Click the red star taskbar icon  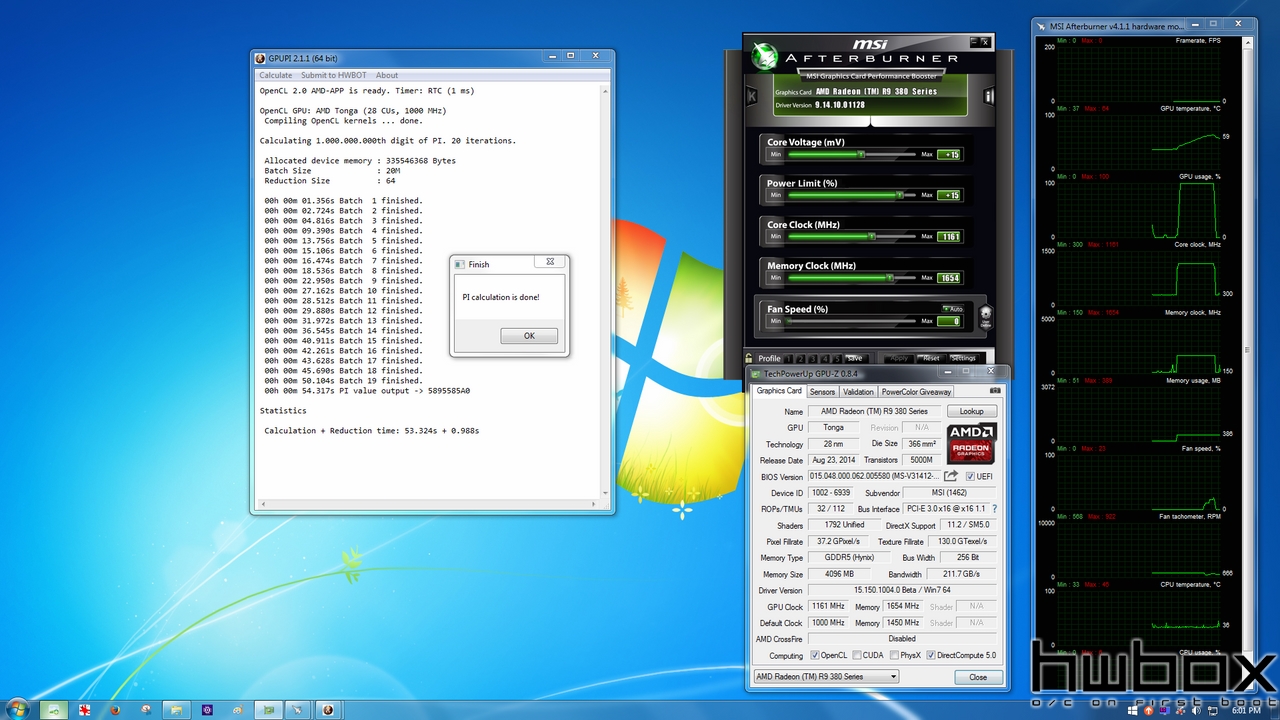tap(85, 709)
